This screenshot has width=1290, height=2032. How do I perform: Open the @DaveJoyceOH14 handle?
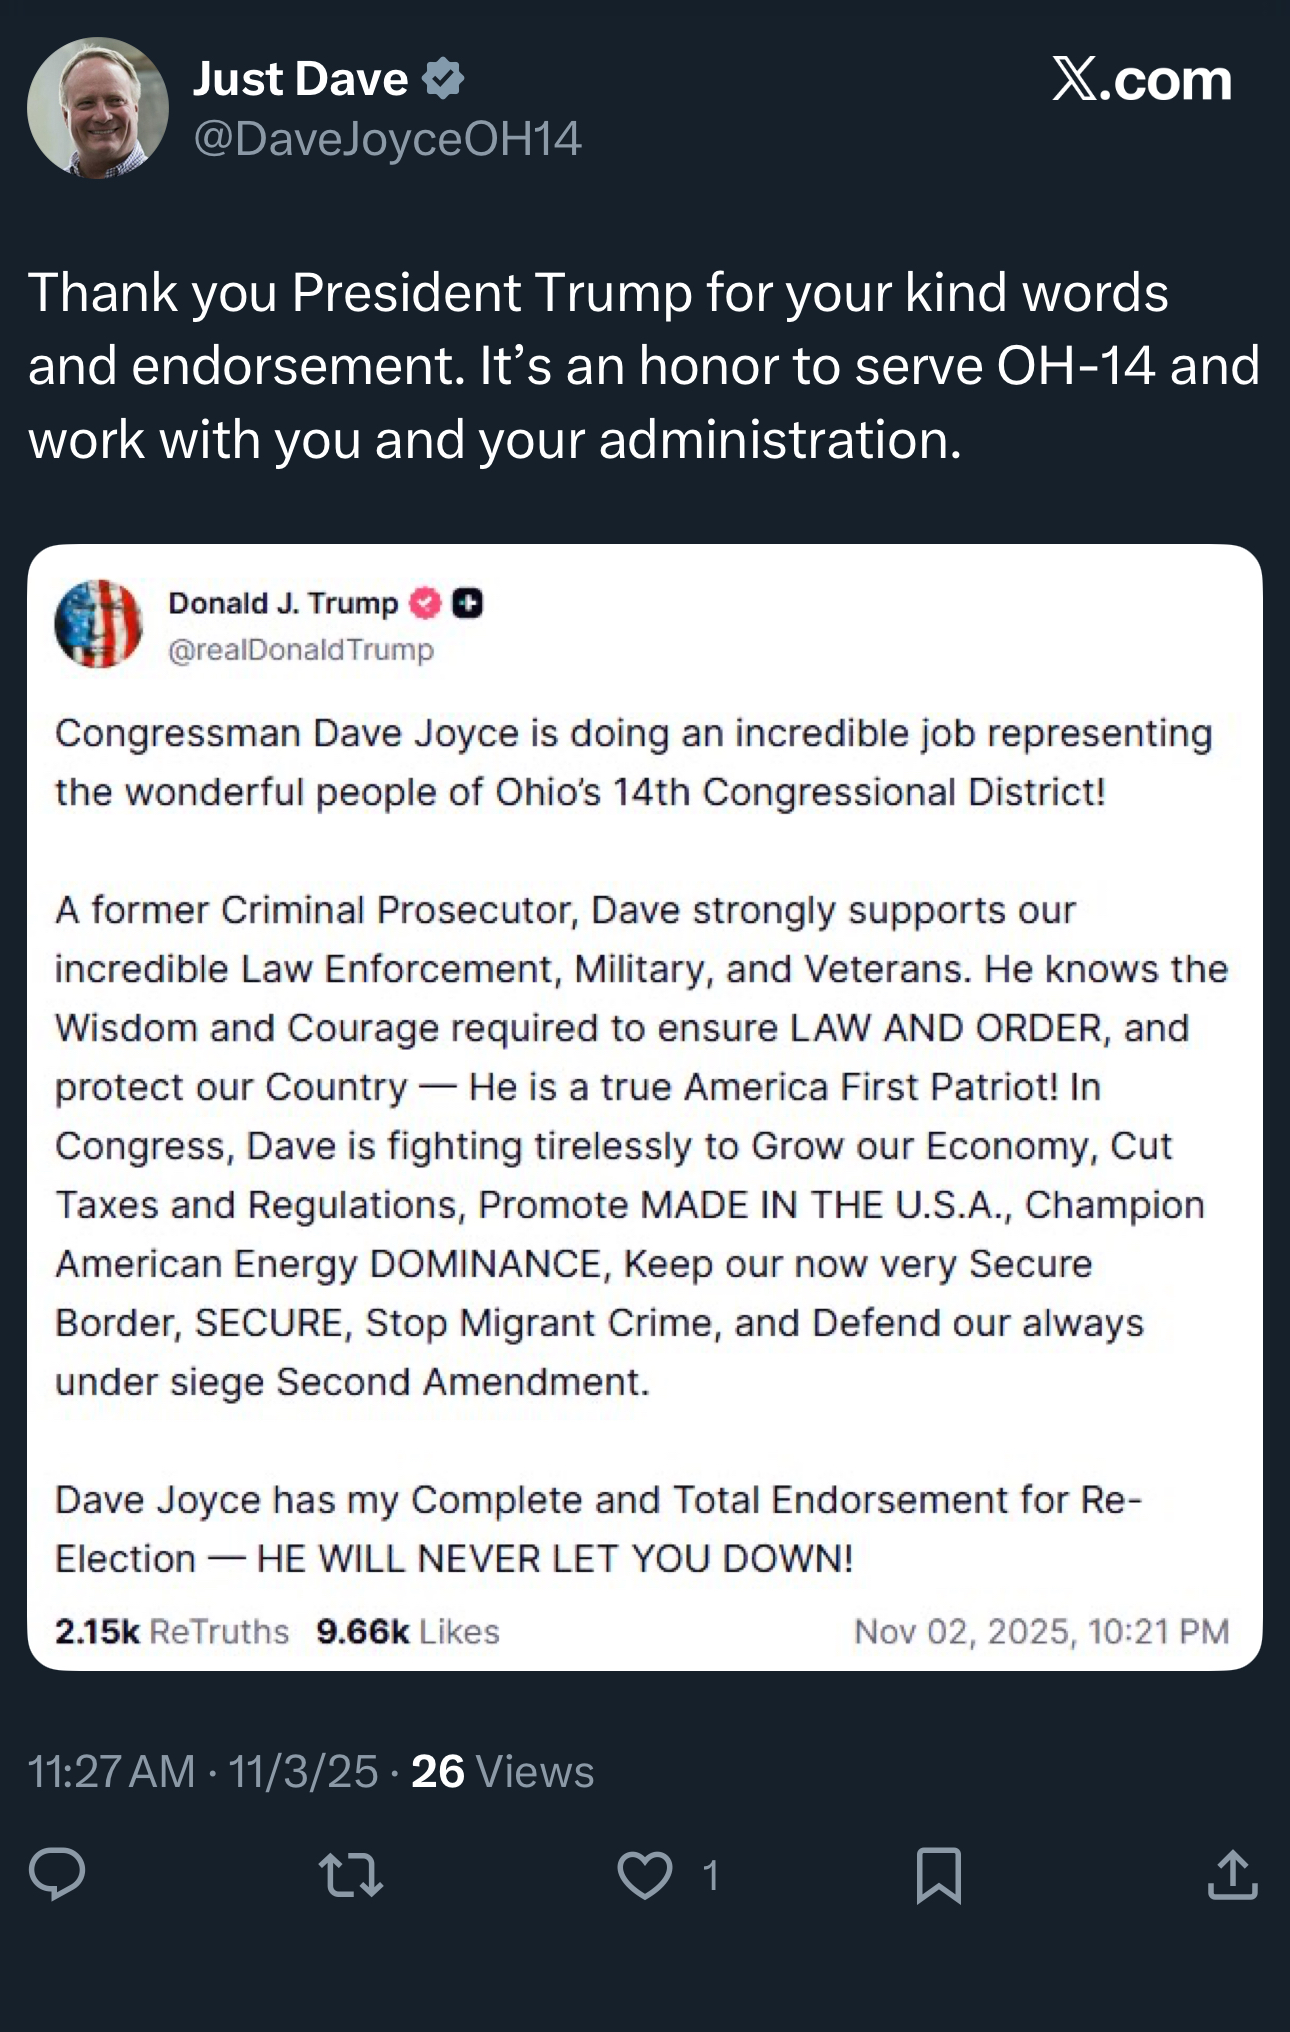click(x=387, y=138)
